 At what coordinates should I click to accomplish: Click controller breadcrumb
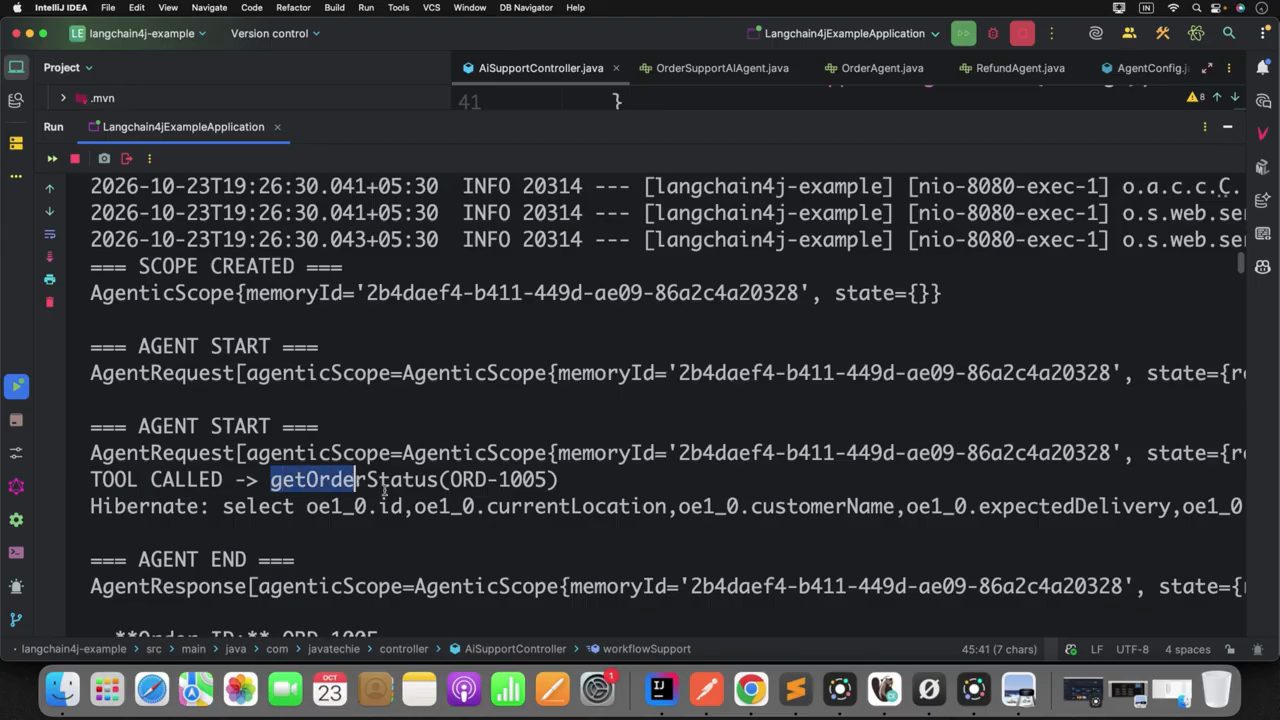(404, 649)
